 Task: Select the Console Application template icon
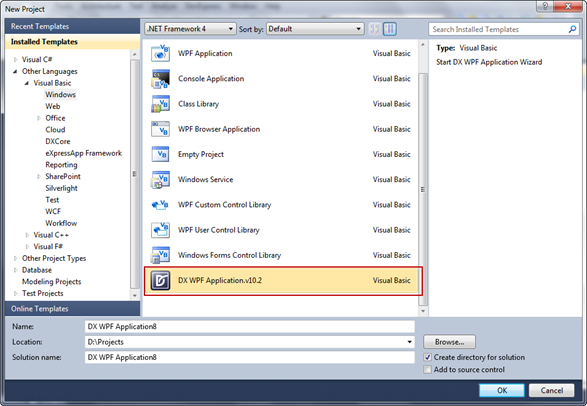160,79
